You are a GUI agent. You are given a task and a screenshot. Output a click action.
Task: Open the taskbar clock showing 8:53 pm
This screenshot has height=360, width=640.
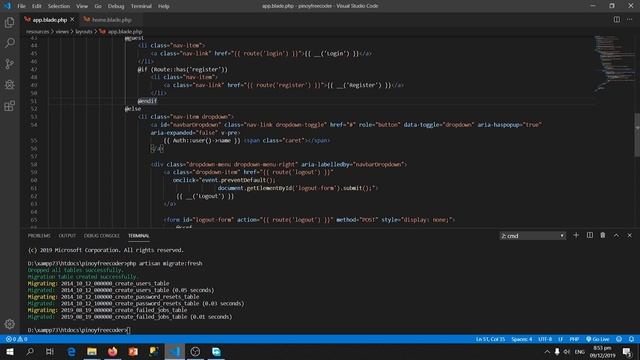point(602,351)
